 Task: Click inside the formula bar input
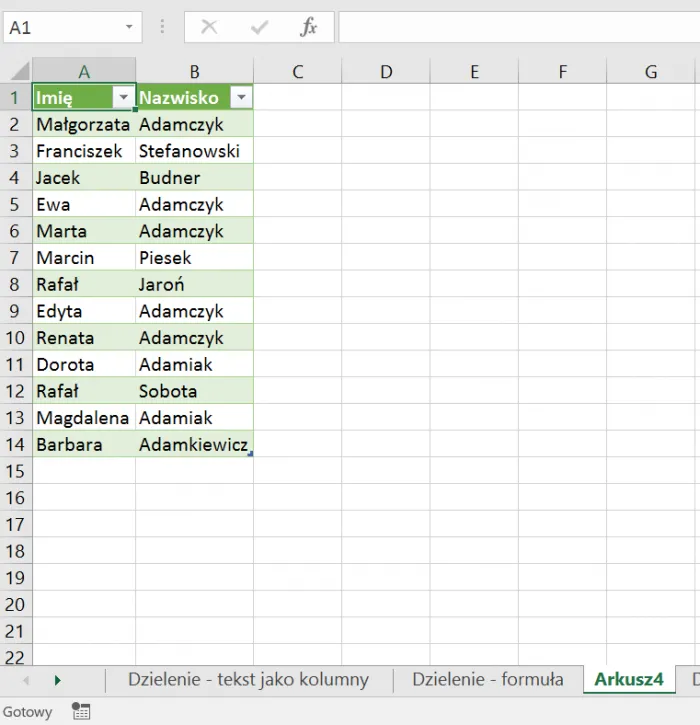518,28
